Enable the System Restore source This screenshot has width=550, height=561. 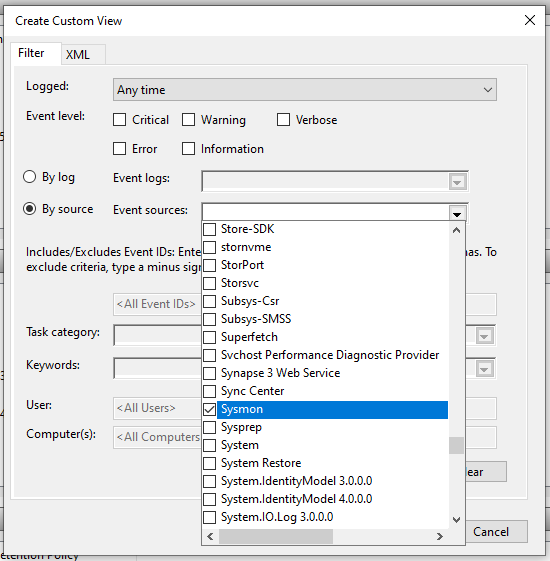(210, 463)
